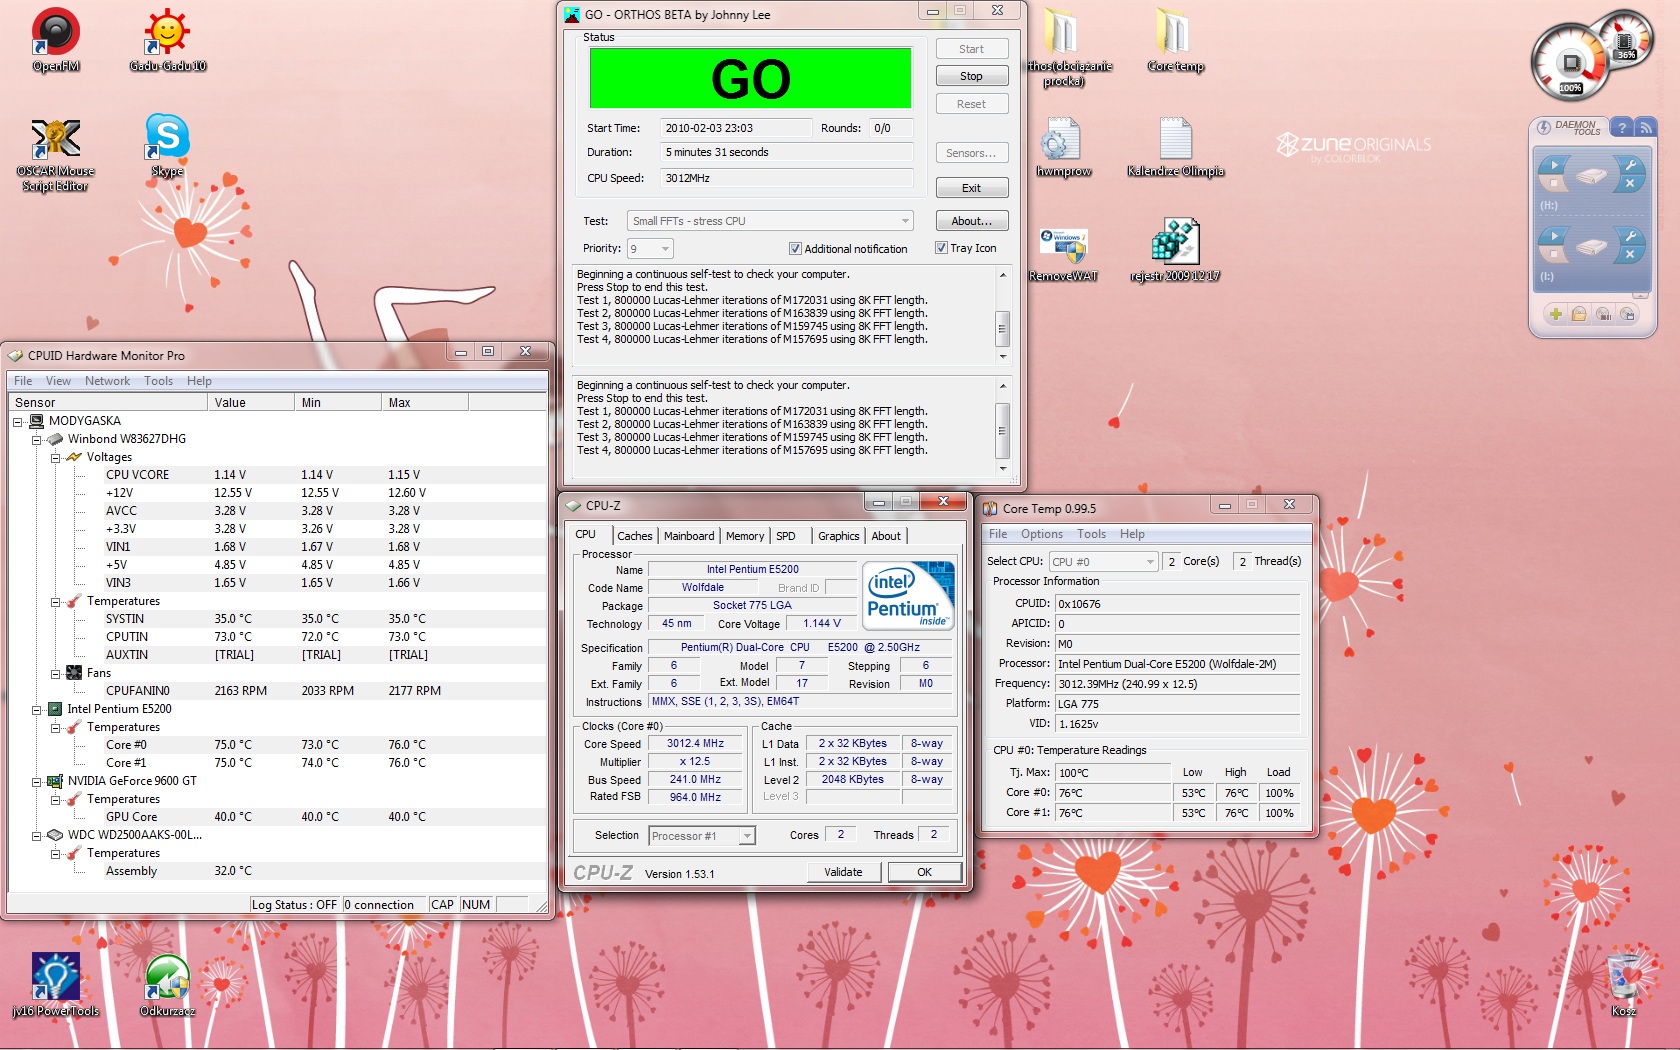This screenshot has width=1680, height=1050.
Task: Click the Validate button in CPU-Z
Action: 843,872
